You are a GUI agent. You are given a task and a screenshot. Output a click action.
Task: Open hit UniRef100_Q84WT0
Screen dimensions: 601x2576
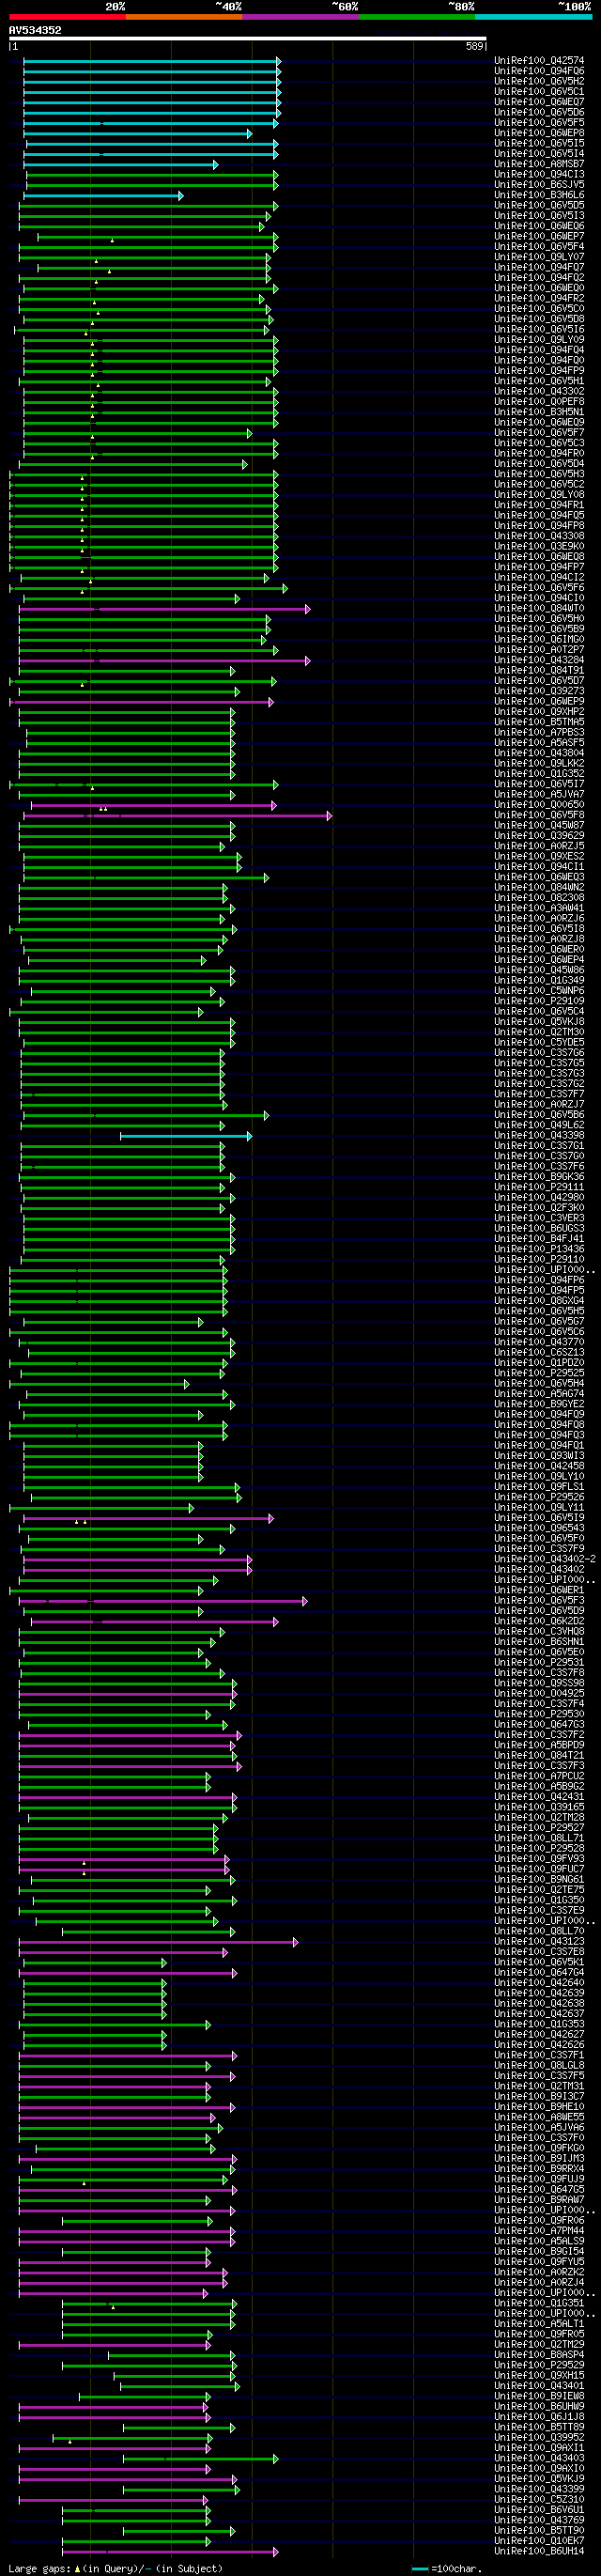[x=540, y=609]
